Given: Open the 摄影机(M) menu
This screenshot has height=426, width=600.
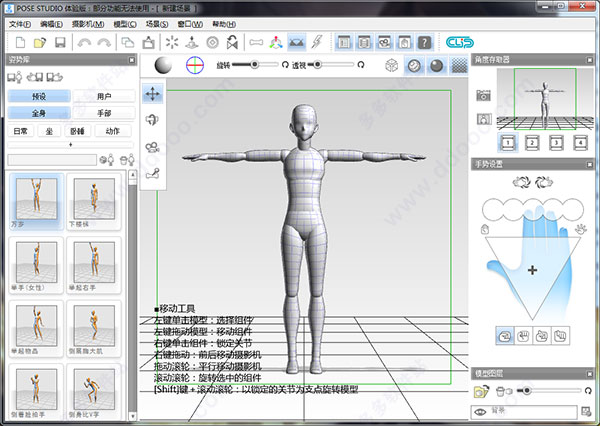Looking at the screenshot, I should coord(88,24).
